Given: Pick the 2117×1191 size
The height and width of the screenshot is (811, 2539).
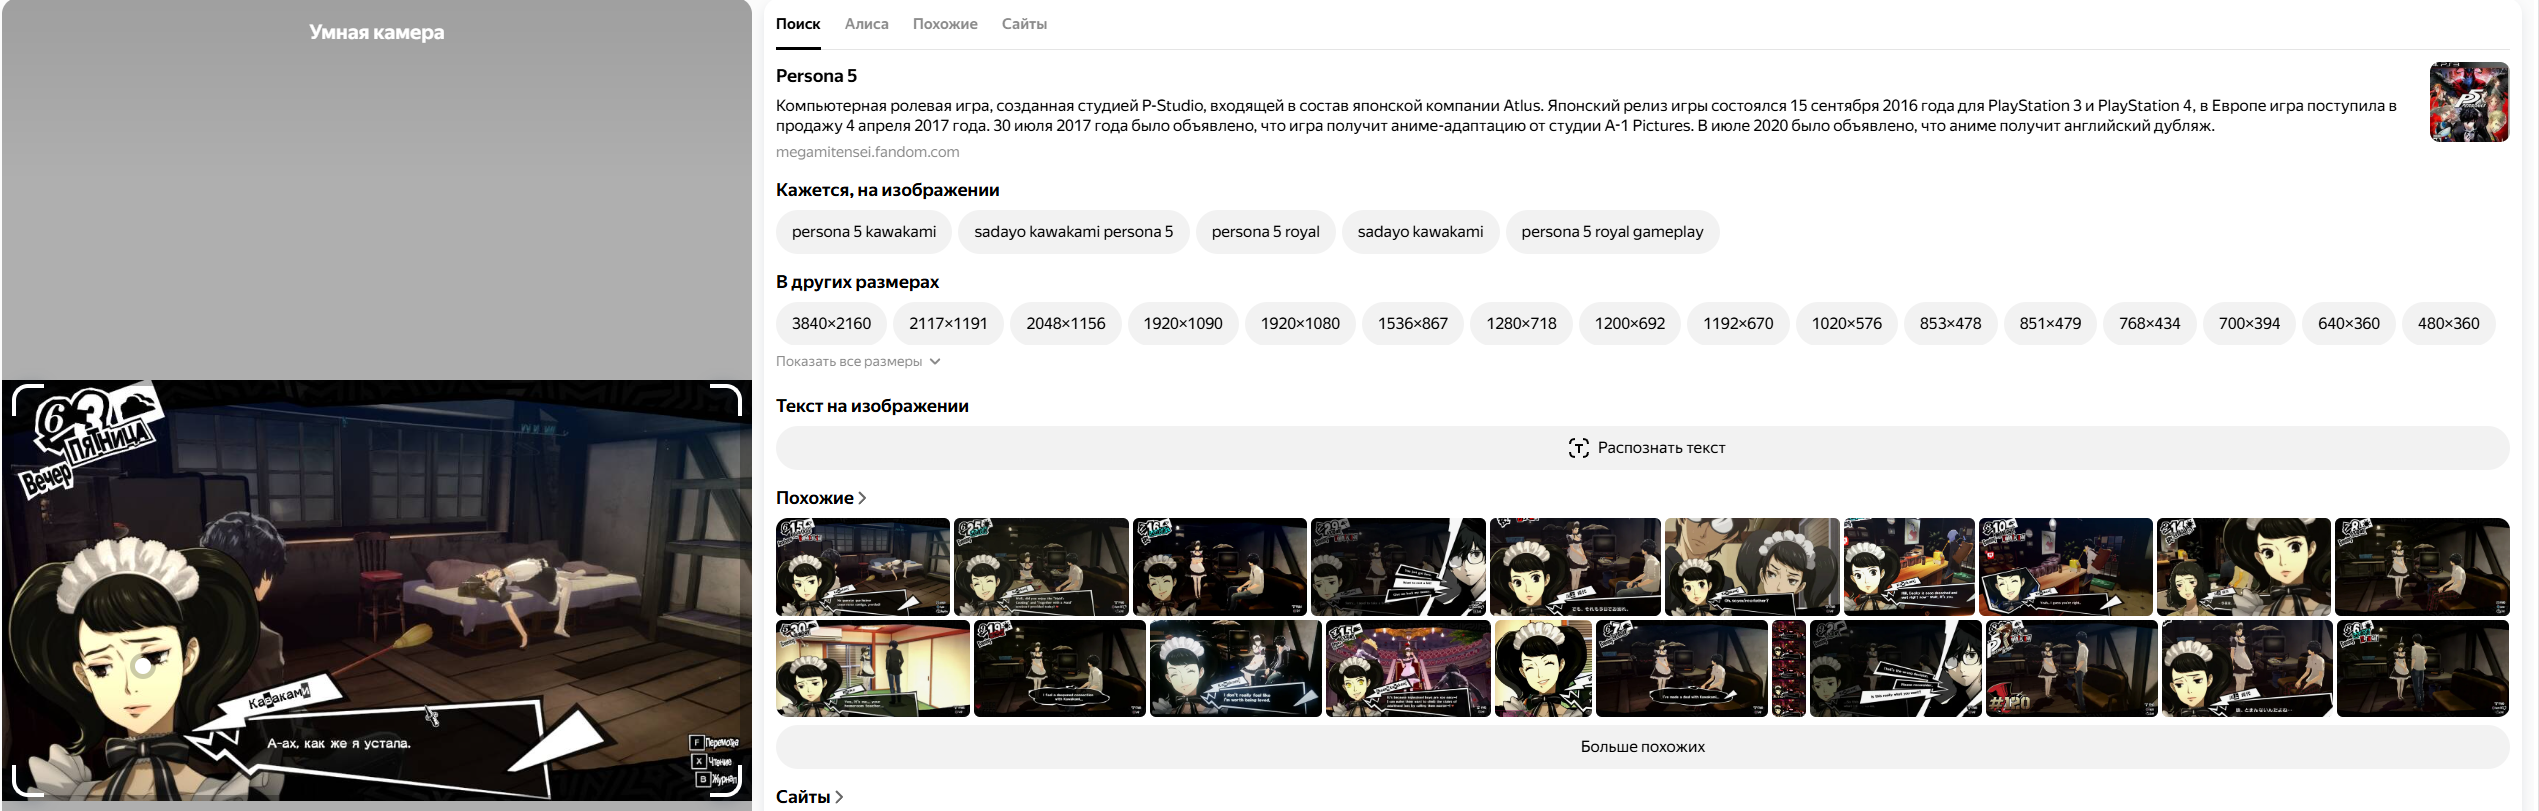Looking at the screenshot, I should click(x=948, y=324).
